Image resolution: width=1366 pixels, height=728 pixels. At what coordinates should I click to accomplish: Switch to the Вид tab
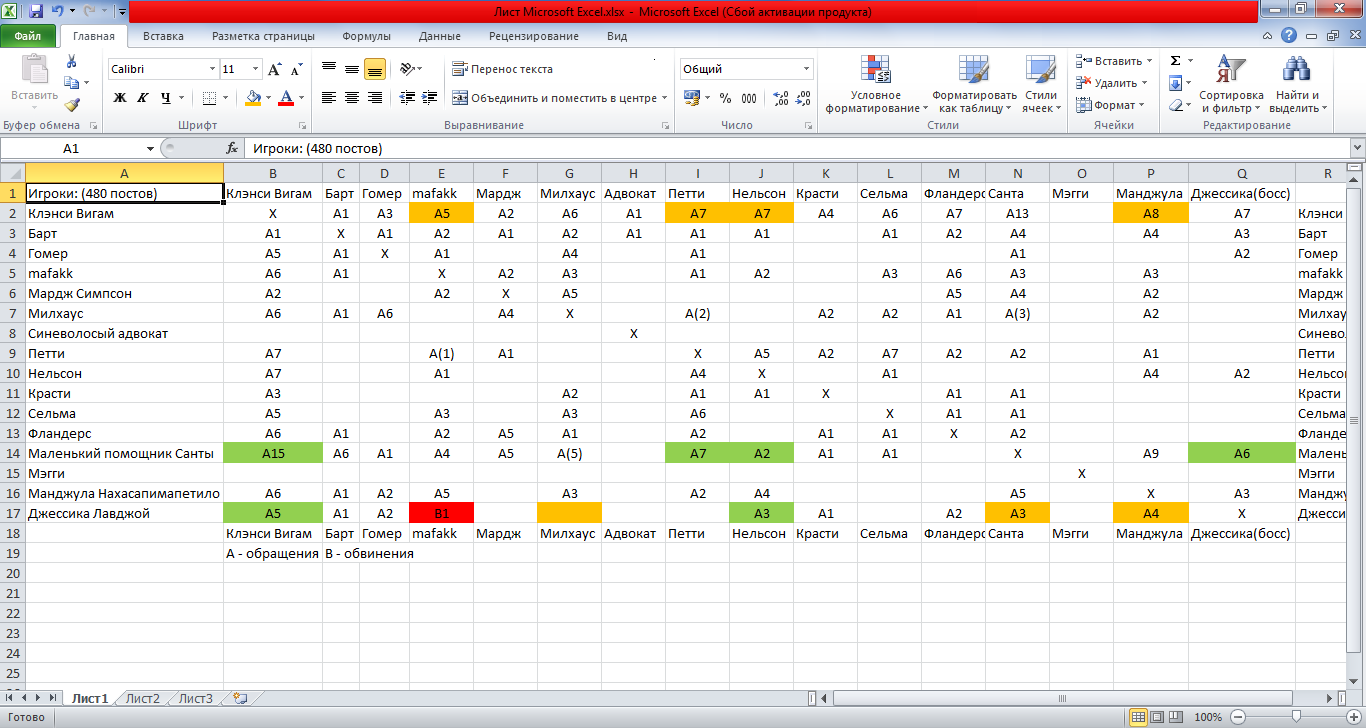[x=617, y=36]
